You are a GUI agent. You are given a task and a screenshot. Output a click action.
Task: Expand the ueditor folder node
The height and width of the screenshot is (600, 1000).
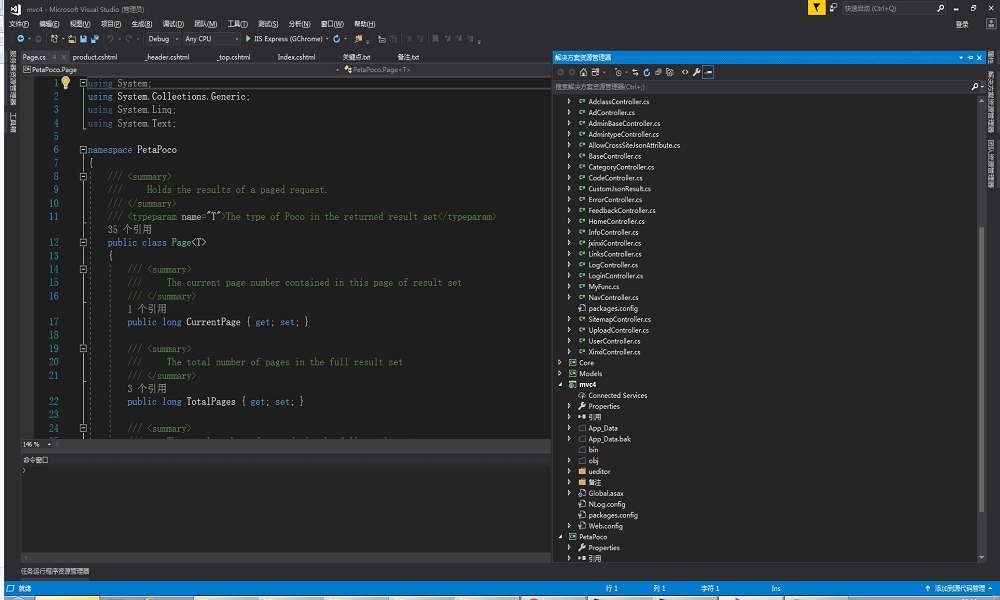[570, 472]
